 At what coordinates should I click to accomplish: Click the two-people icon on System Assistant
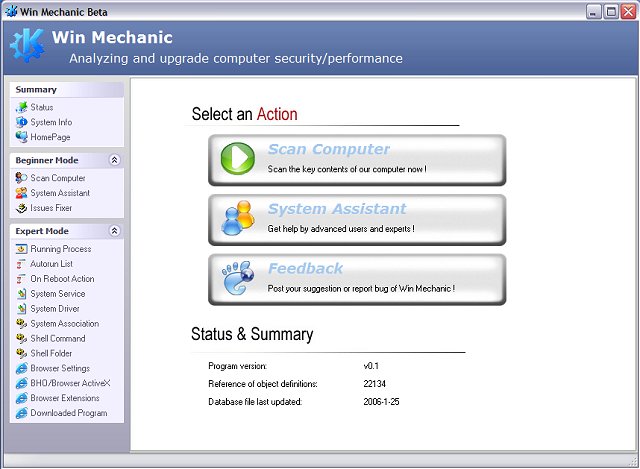click(238, 218)
